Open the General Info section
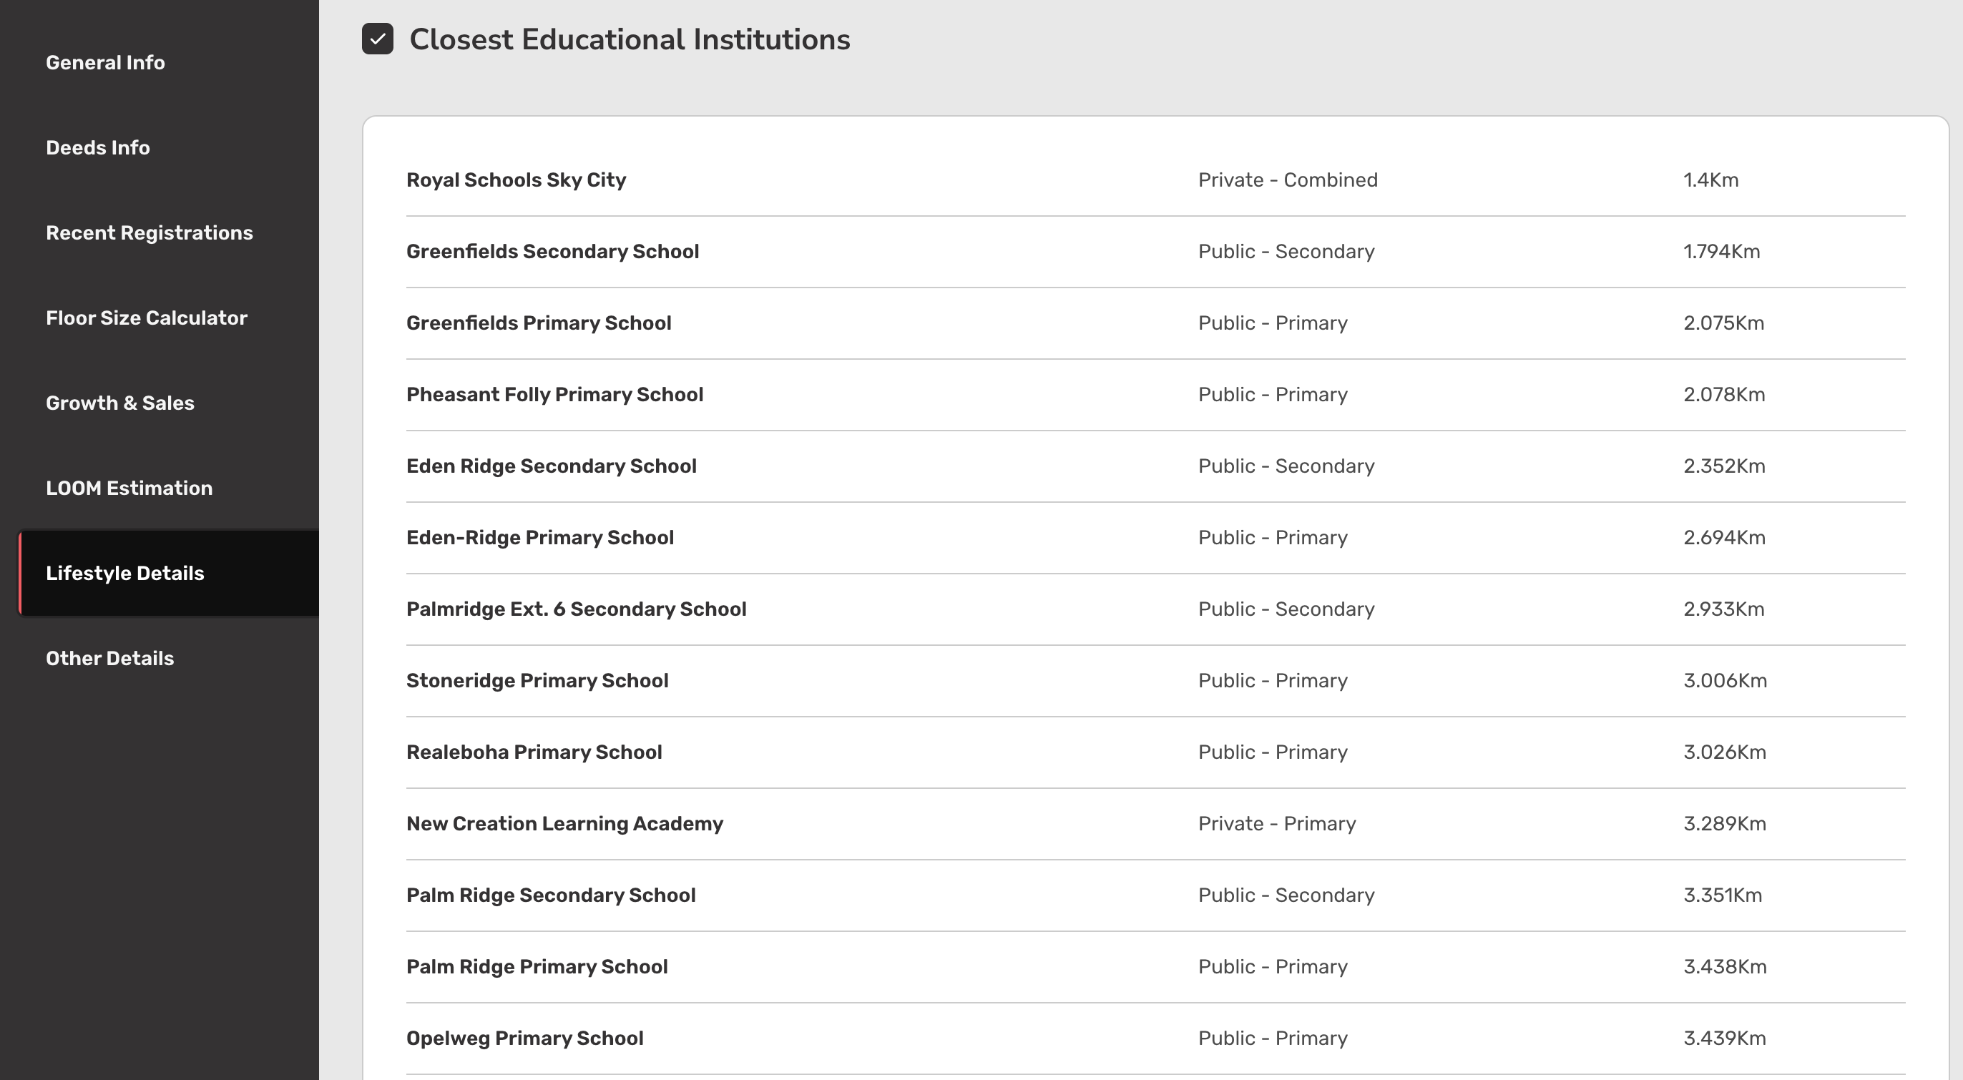This screenshot has width=1963, height=1080. tap(105, 62)
